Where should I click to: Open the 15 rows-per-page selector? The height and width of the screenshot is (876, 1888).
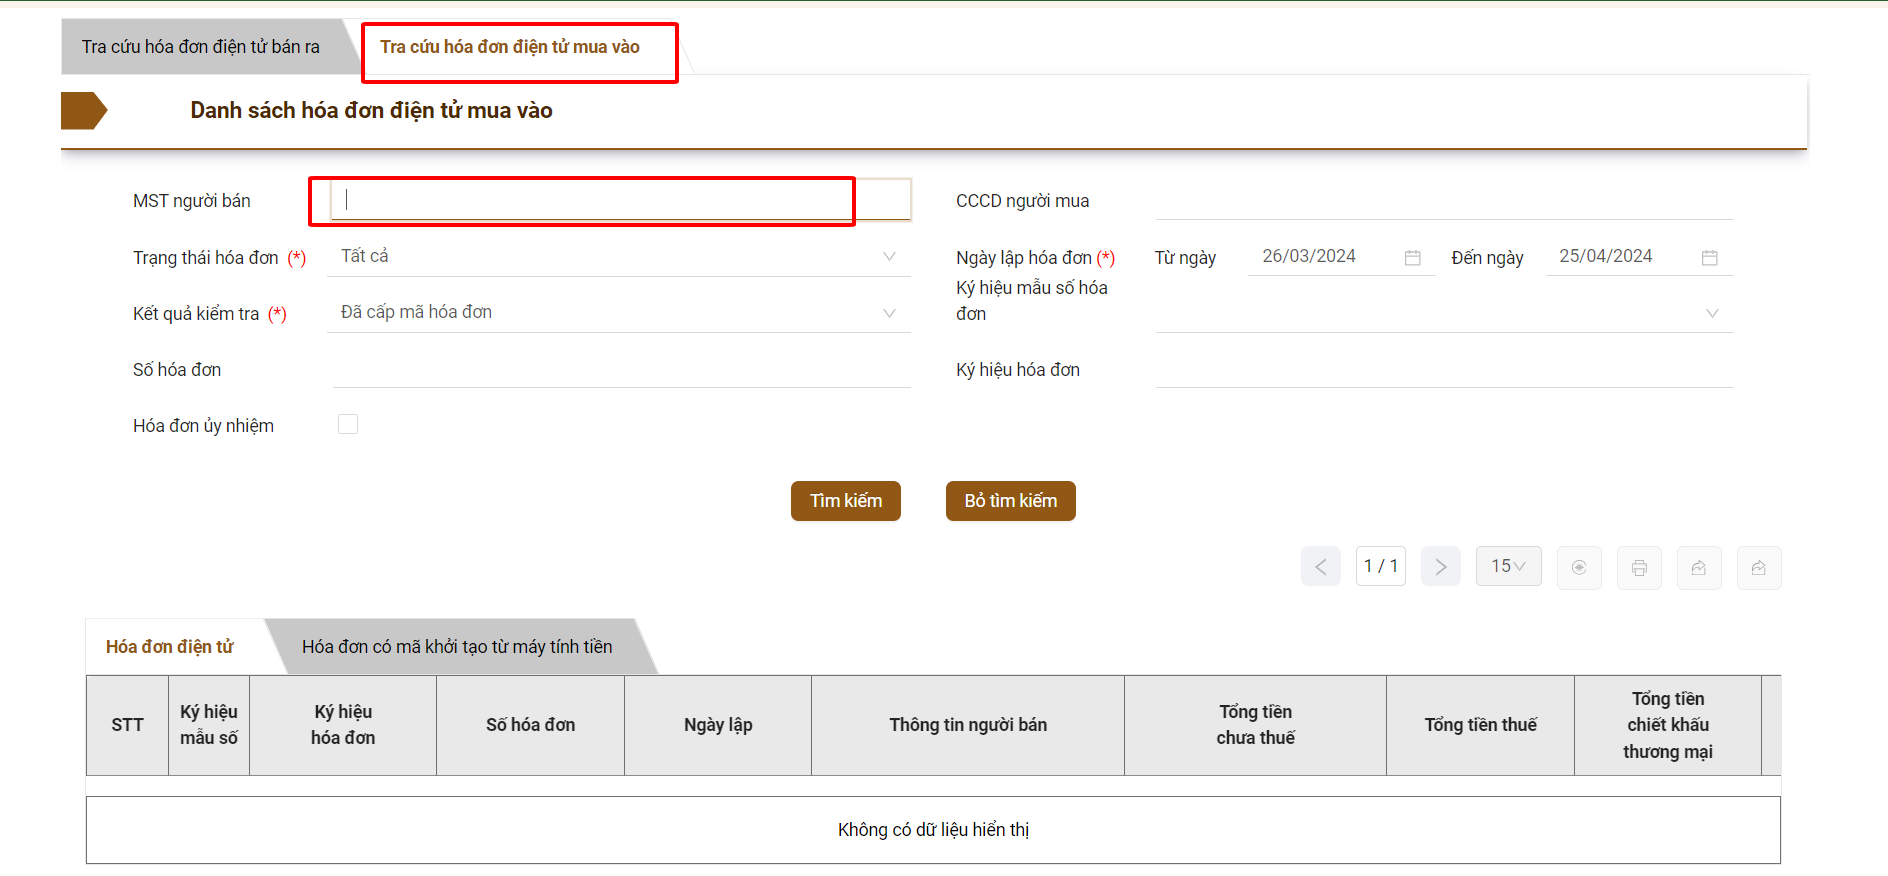pos(1508,566)
